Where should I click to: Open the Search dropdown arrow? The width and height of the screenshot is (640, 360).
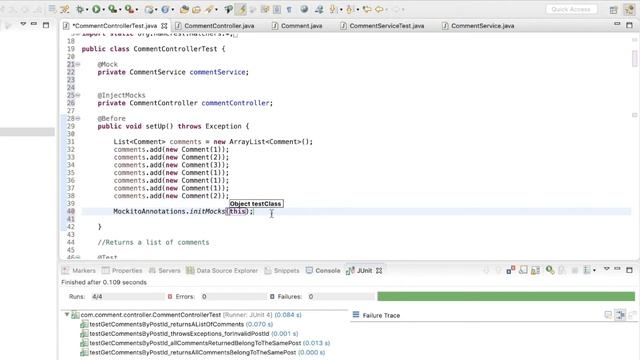216,10
